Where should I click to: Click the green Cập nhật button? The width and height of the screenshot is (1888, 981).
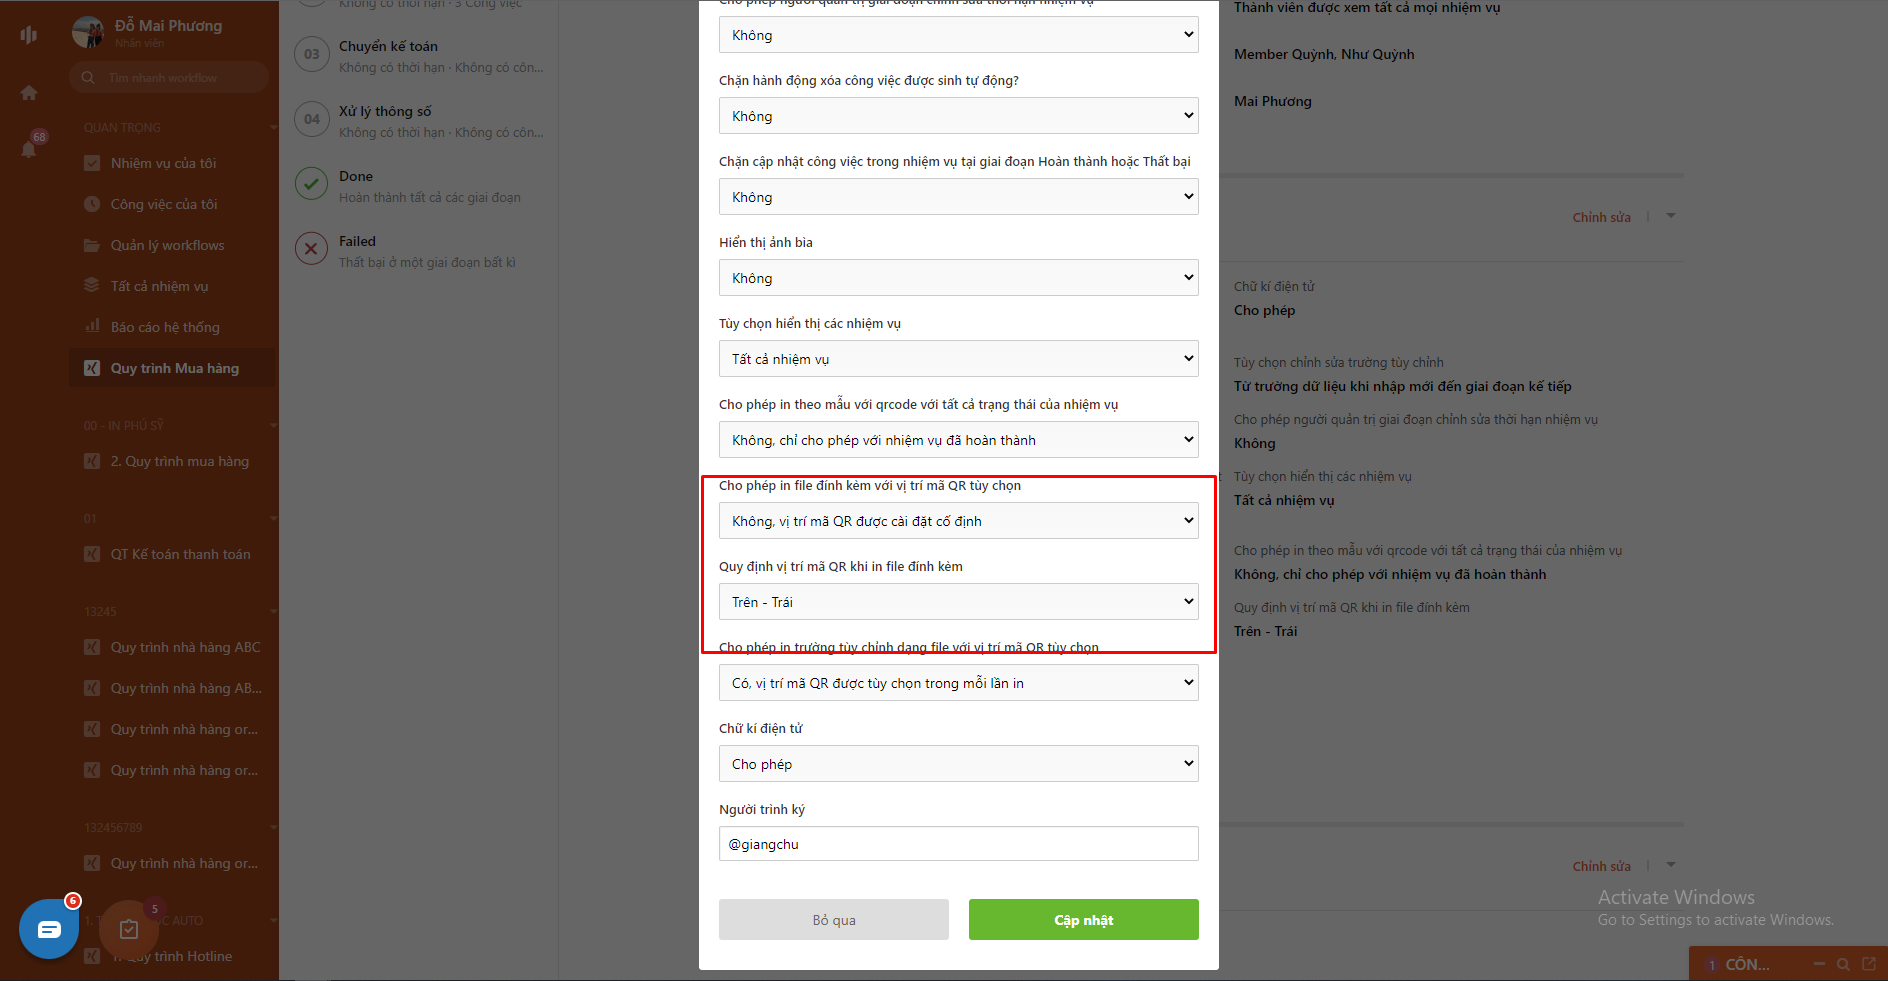coord(1084,920)
